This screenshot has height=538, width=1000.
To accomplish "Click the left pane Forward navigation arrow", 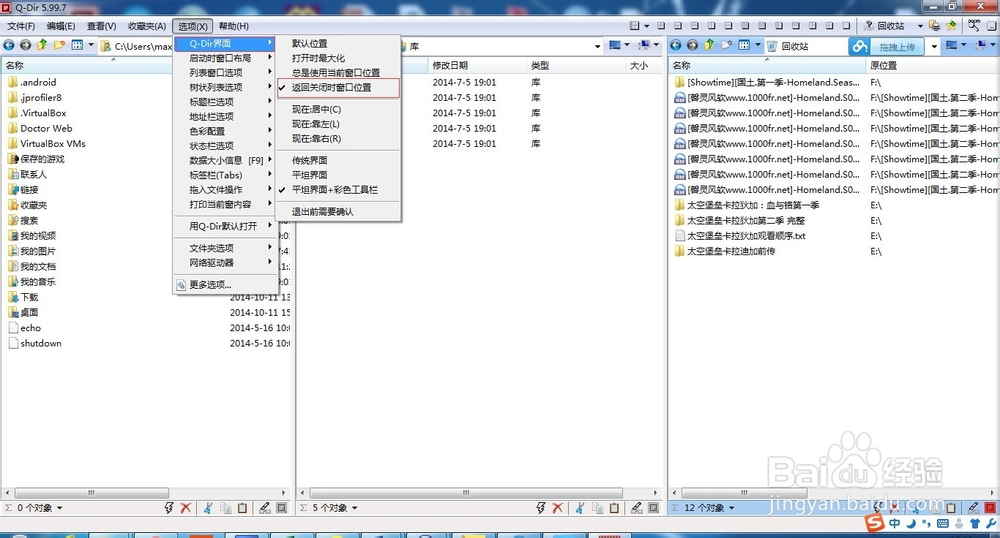I will pyautogui.click(x=26, y=45).
